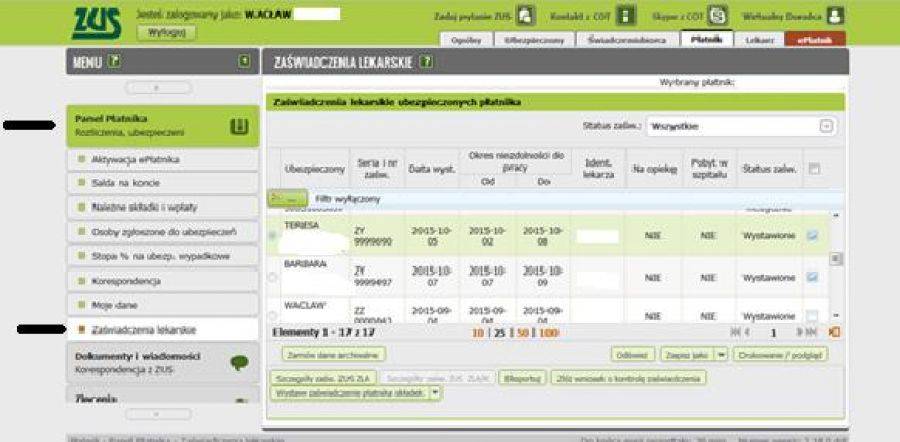Click the orange export icon by pagination

pyautogui.click(x=835, y=332)
